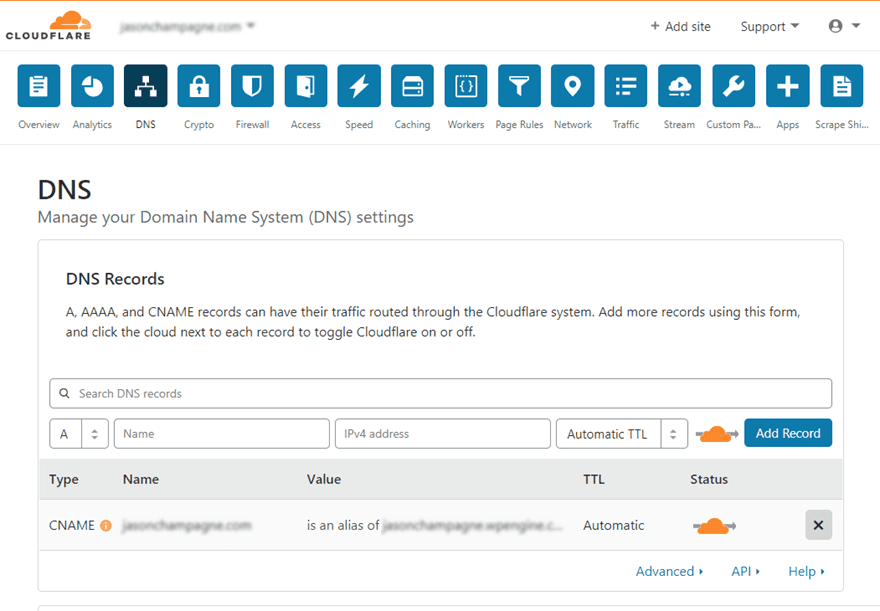Open the Scrape Shield section

841,85
